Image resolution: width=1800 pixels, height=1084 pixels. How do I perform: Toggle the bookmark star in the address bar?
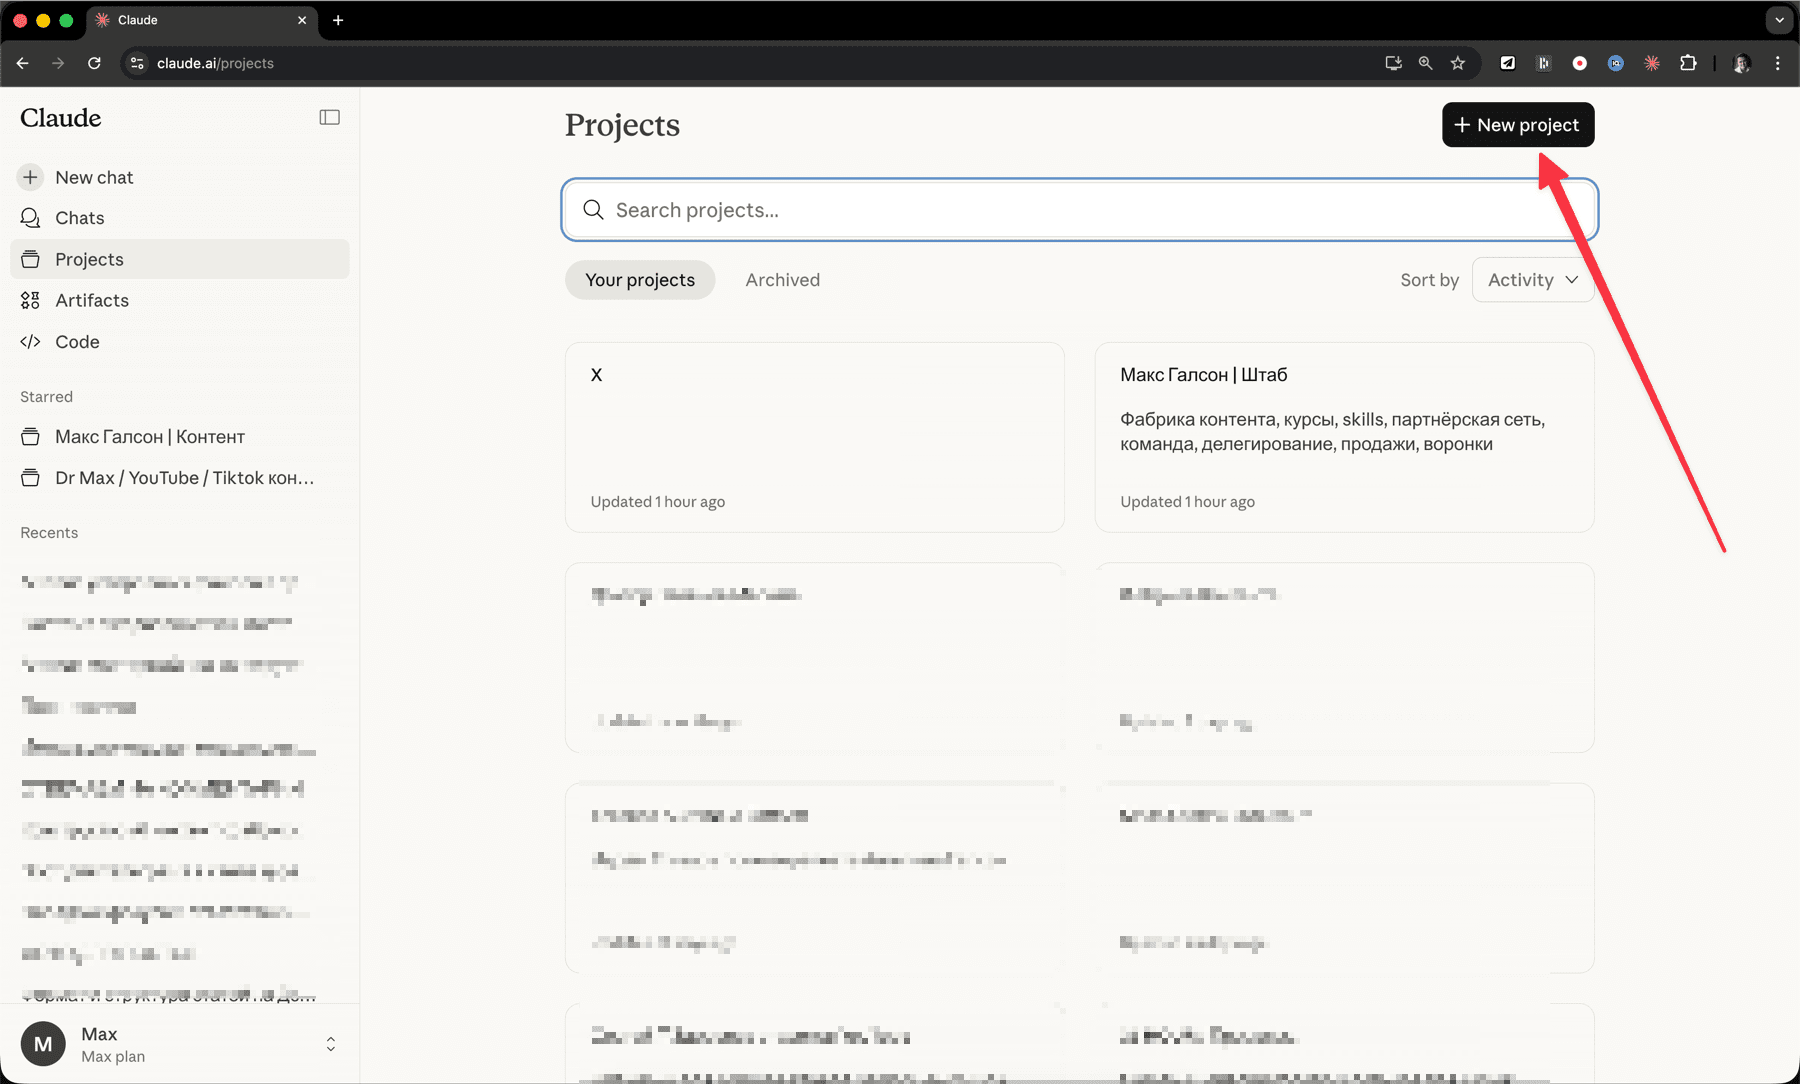(x=1458, y=63)
